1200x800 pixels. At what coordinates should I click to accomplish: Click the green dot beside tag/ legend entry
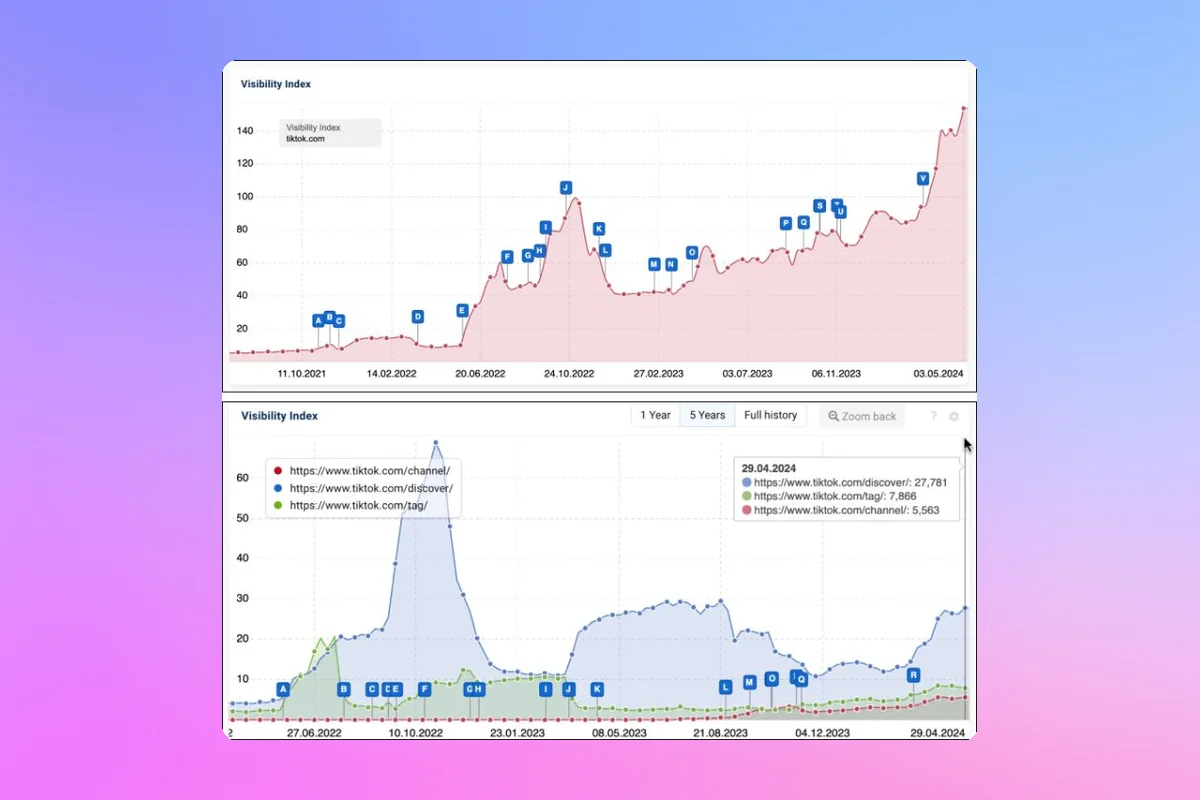[x=277, y=506]
